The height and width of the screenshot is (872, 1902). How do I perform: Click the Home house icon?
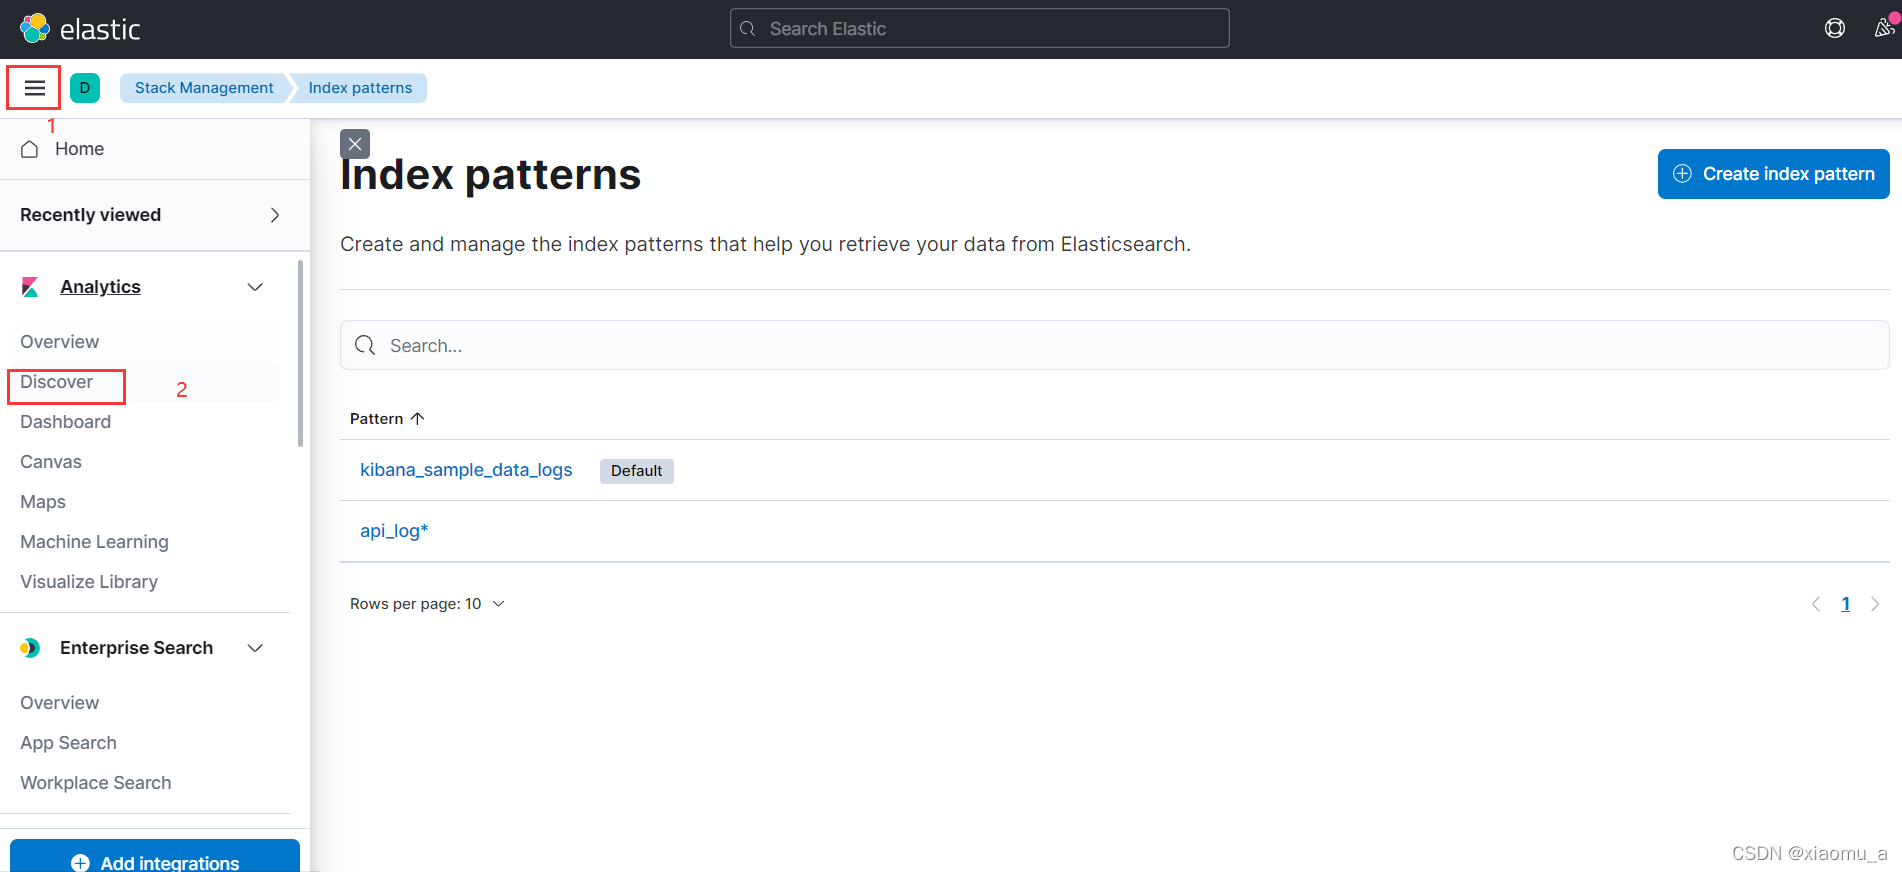click(x=30, y=149)
